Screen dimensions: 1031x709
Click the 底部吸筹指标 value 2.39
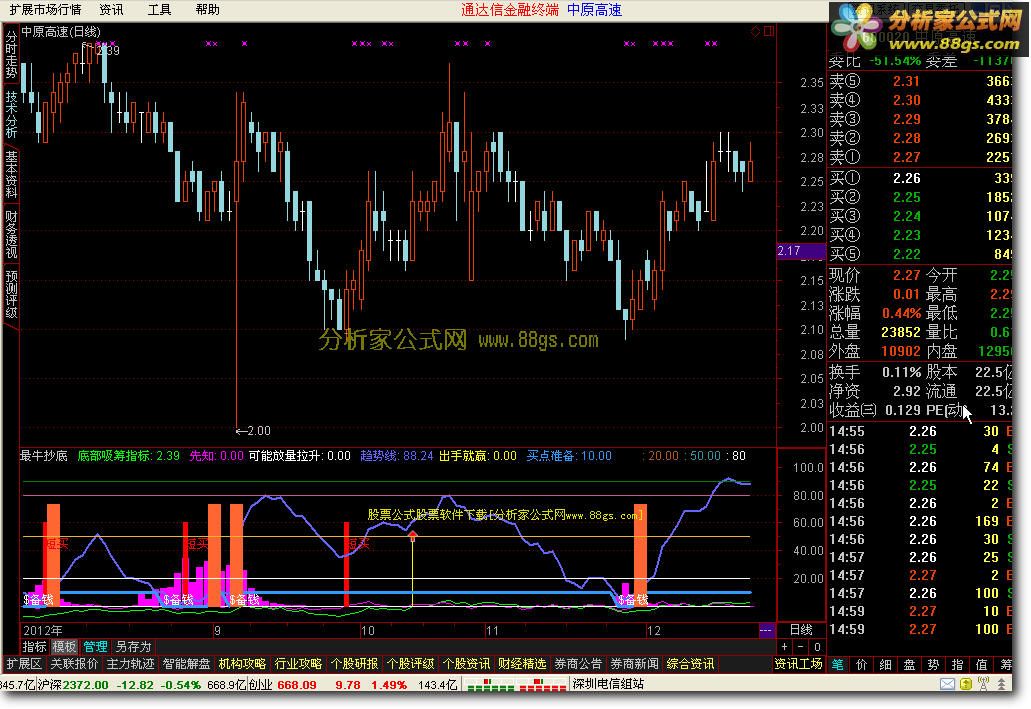(x=168, y=456)
